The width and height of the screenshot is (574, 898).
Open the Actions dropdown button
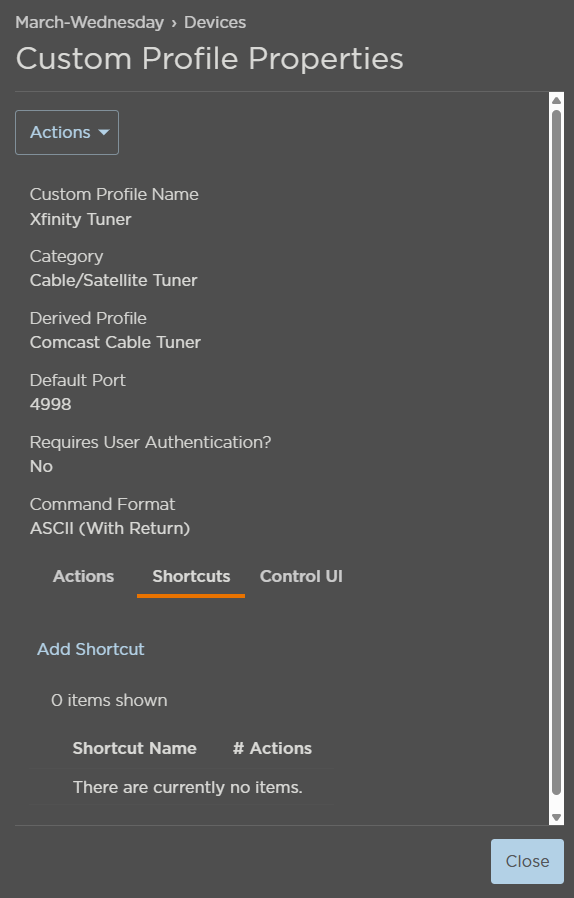pos(67,132)
